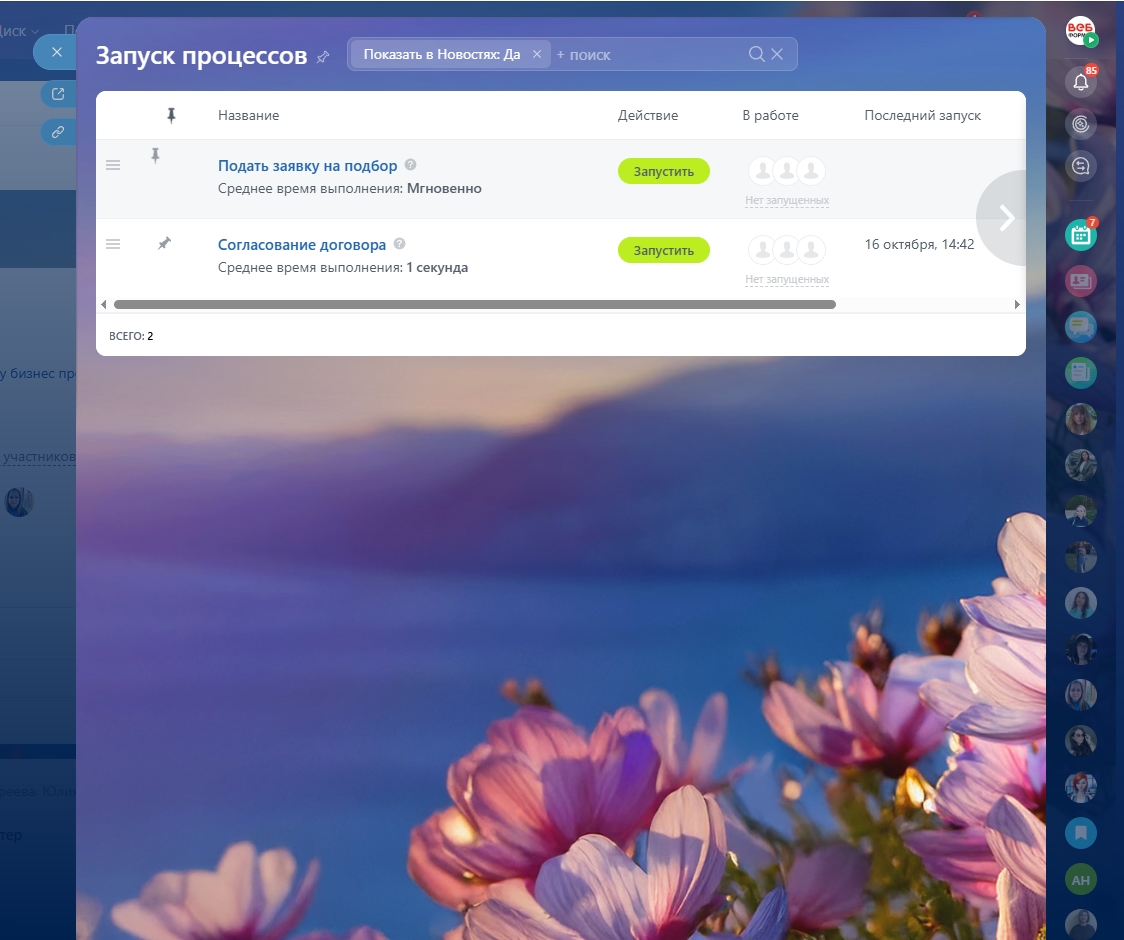The width and height of the screenshot is (1124, 940).
Task: Open the notifications bell with badge 85
Action: click(1080, 82)
